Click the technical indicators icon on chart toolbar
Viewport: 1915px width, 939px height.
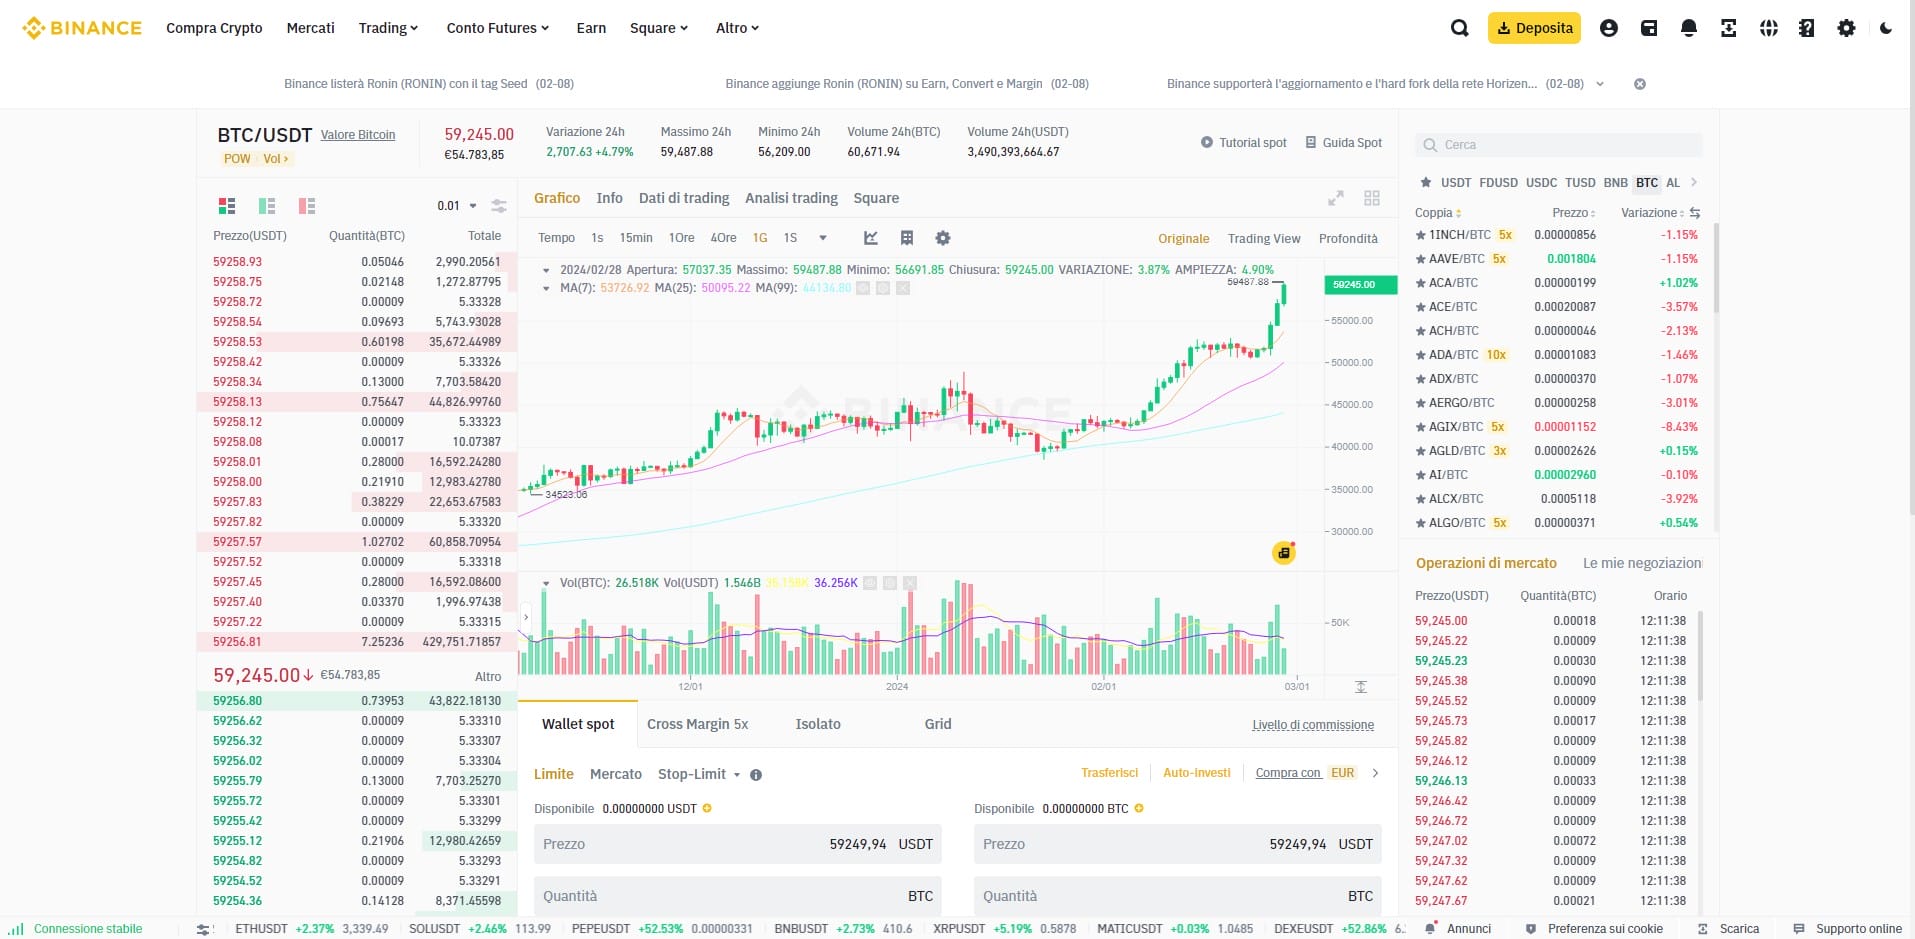(x=871, y=238)
